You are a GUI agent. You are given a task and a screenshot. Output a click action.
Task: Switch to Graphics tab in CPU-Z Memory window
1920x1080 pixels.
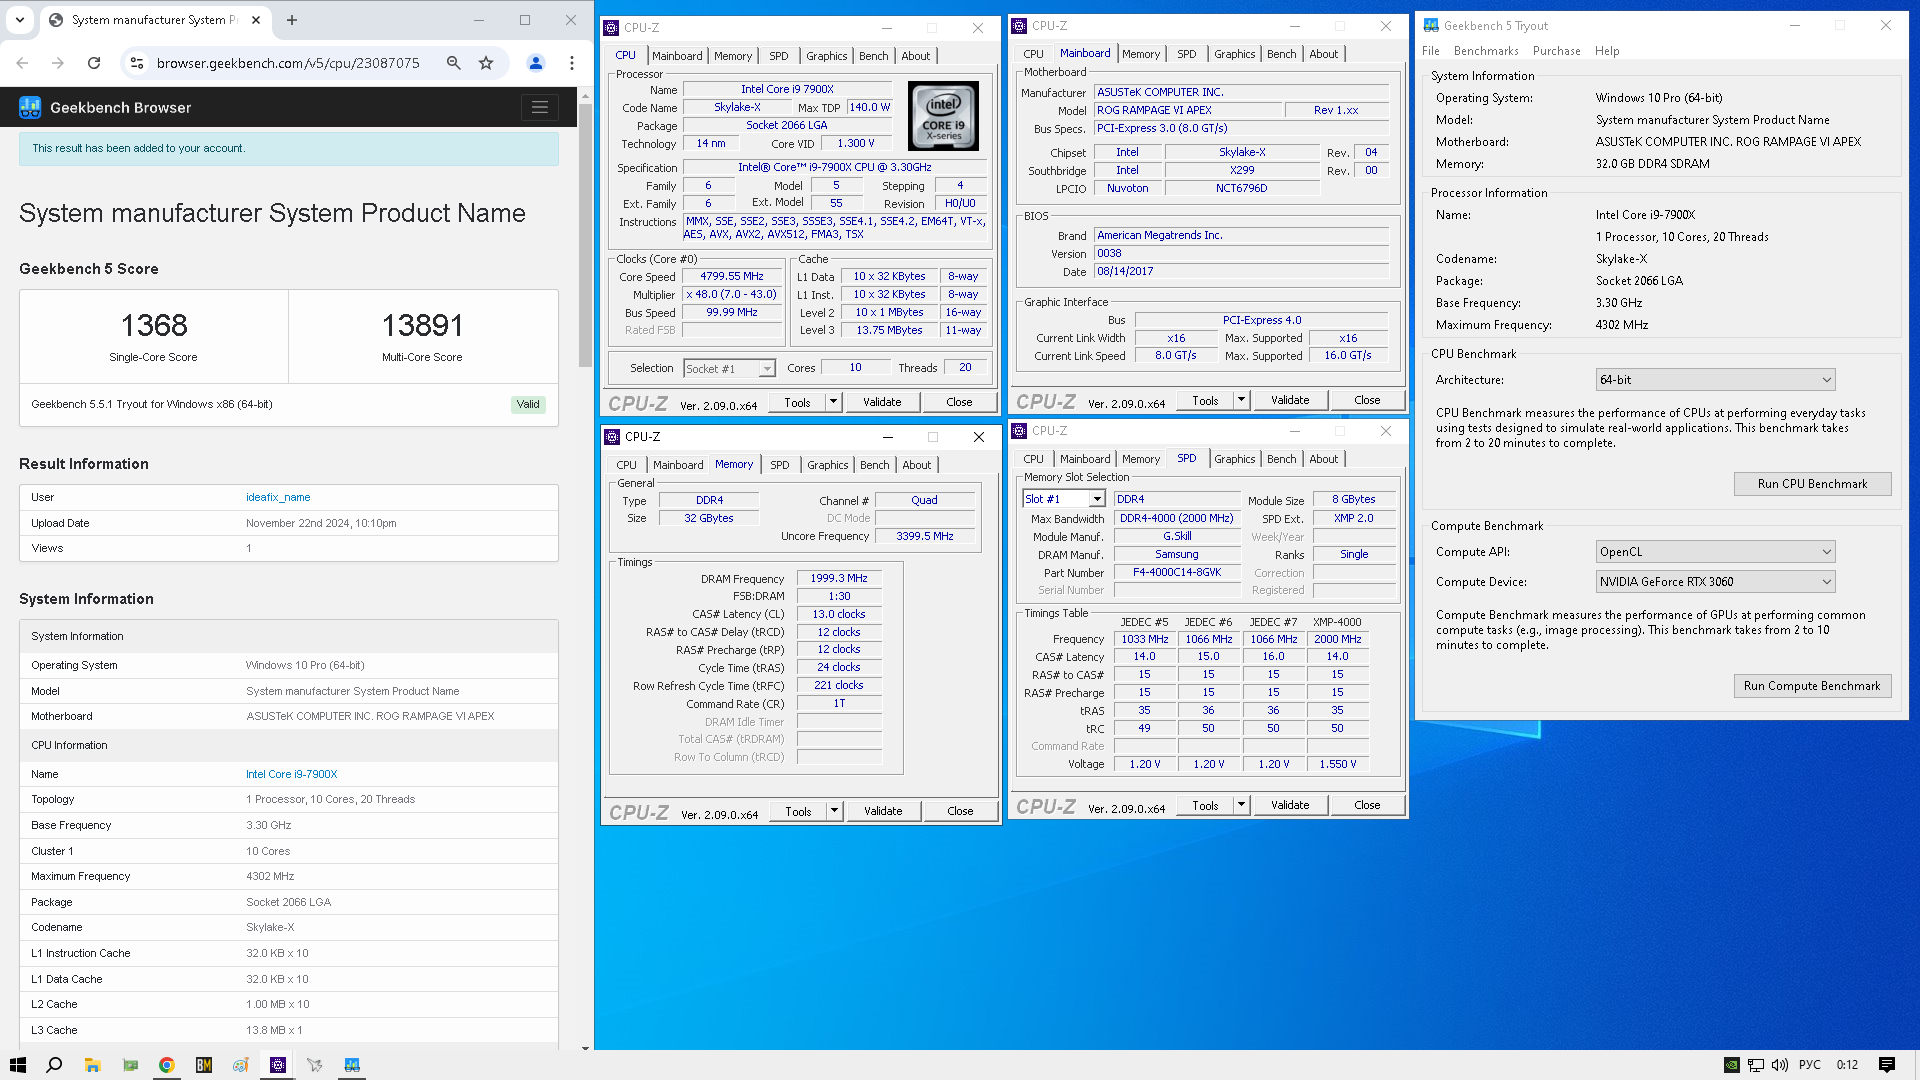[828, 465]
